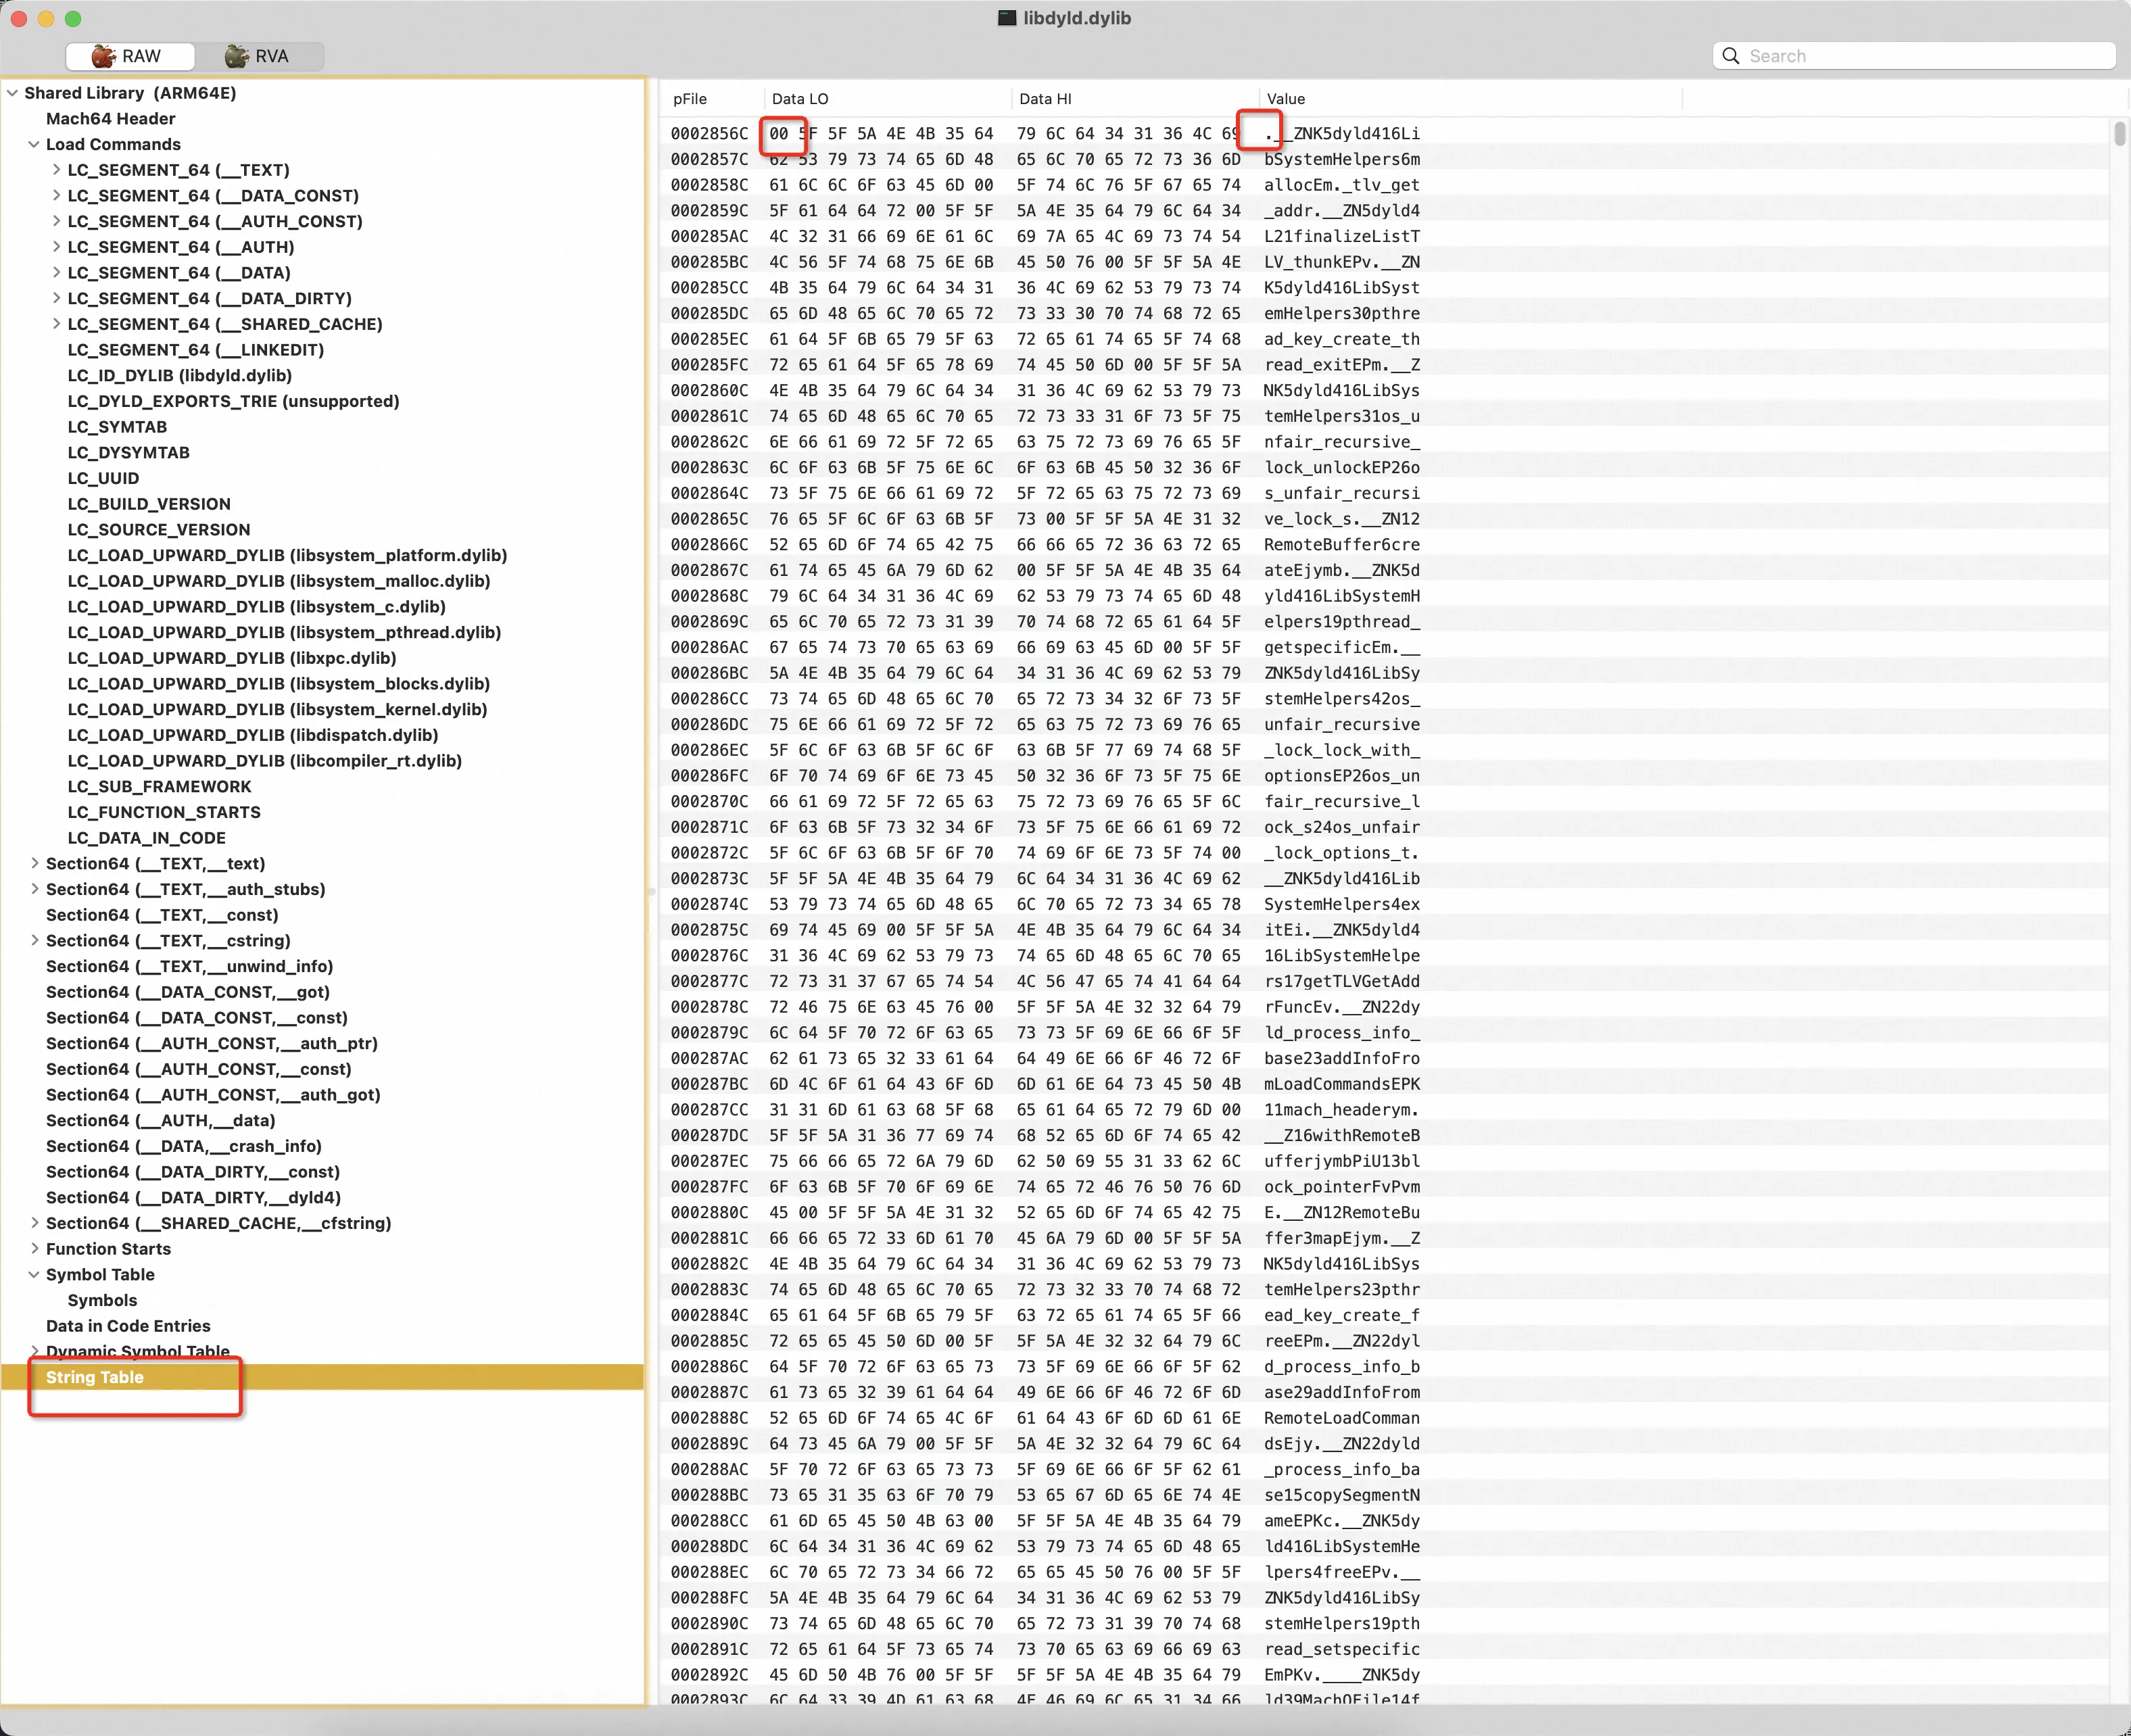Collapse the Load Commands node
Viewport: 2131px width, 1736px height.
(x=34, y=144)
